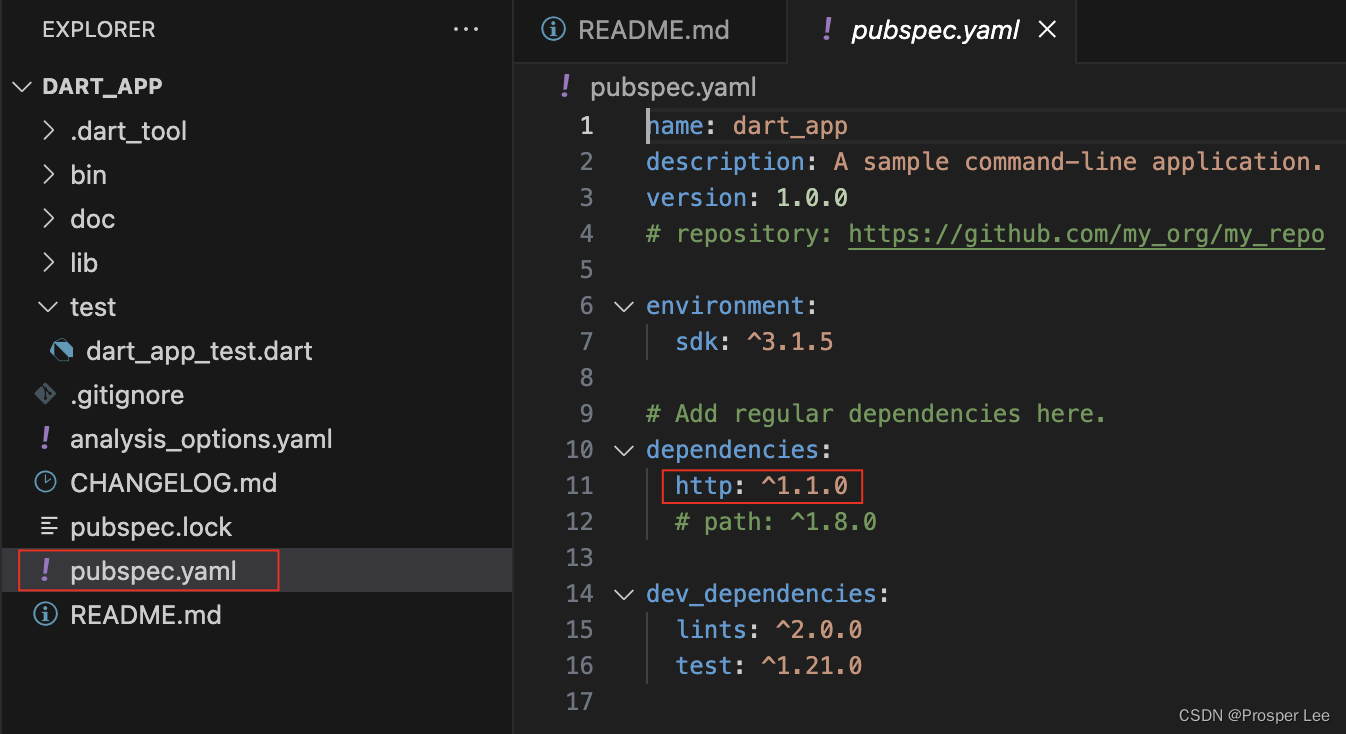The height and width of the screenshot is (734, 1346).
Task: Select the pubspec.yaml editor tab
Action: (x=934, y=30)
